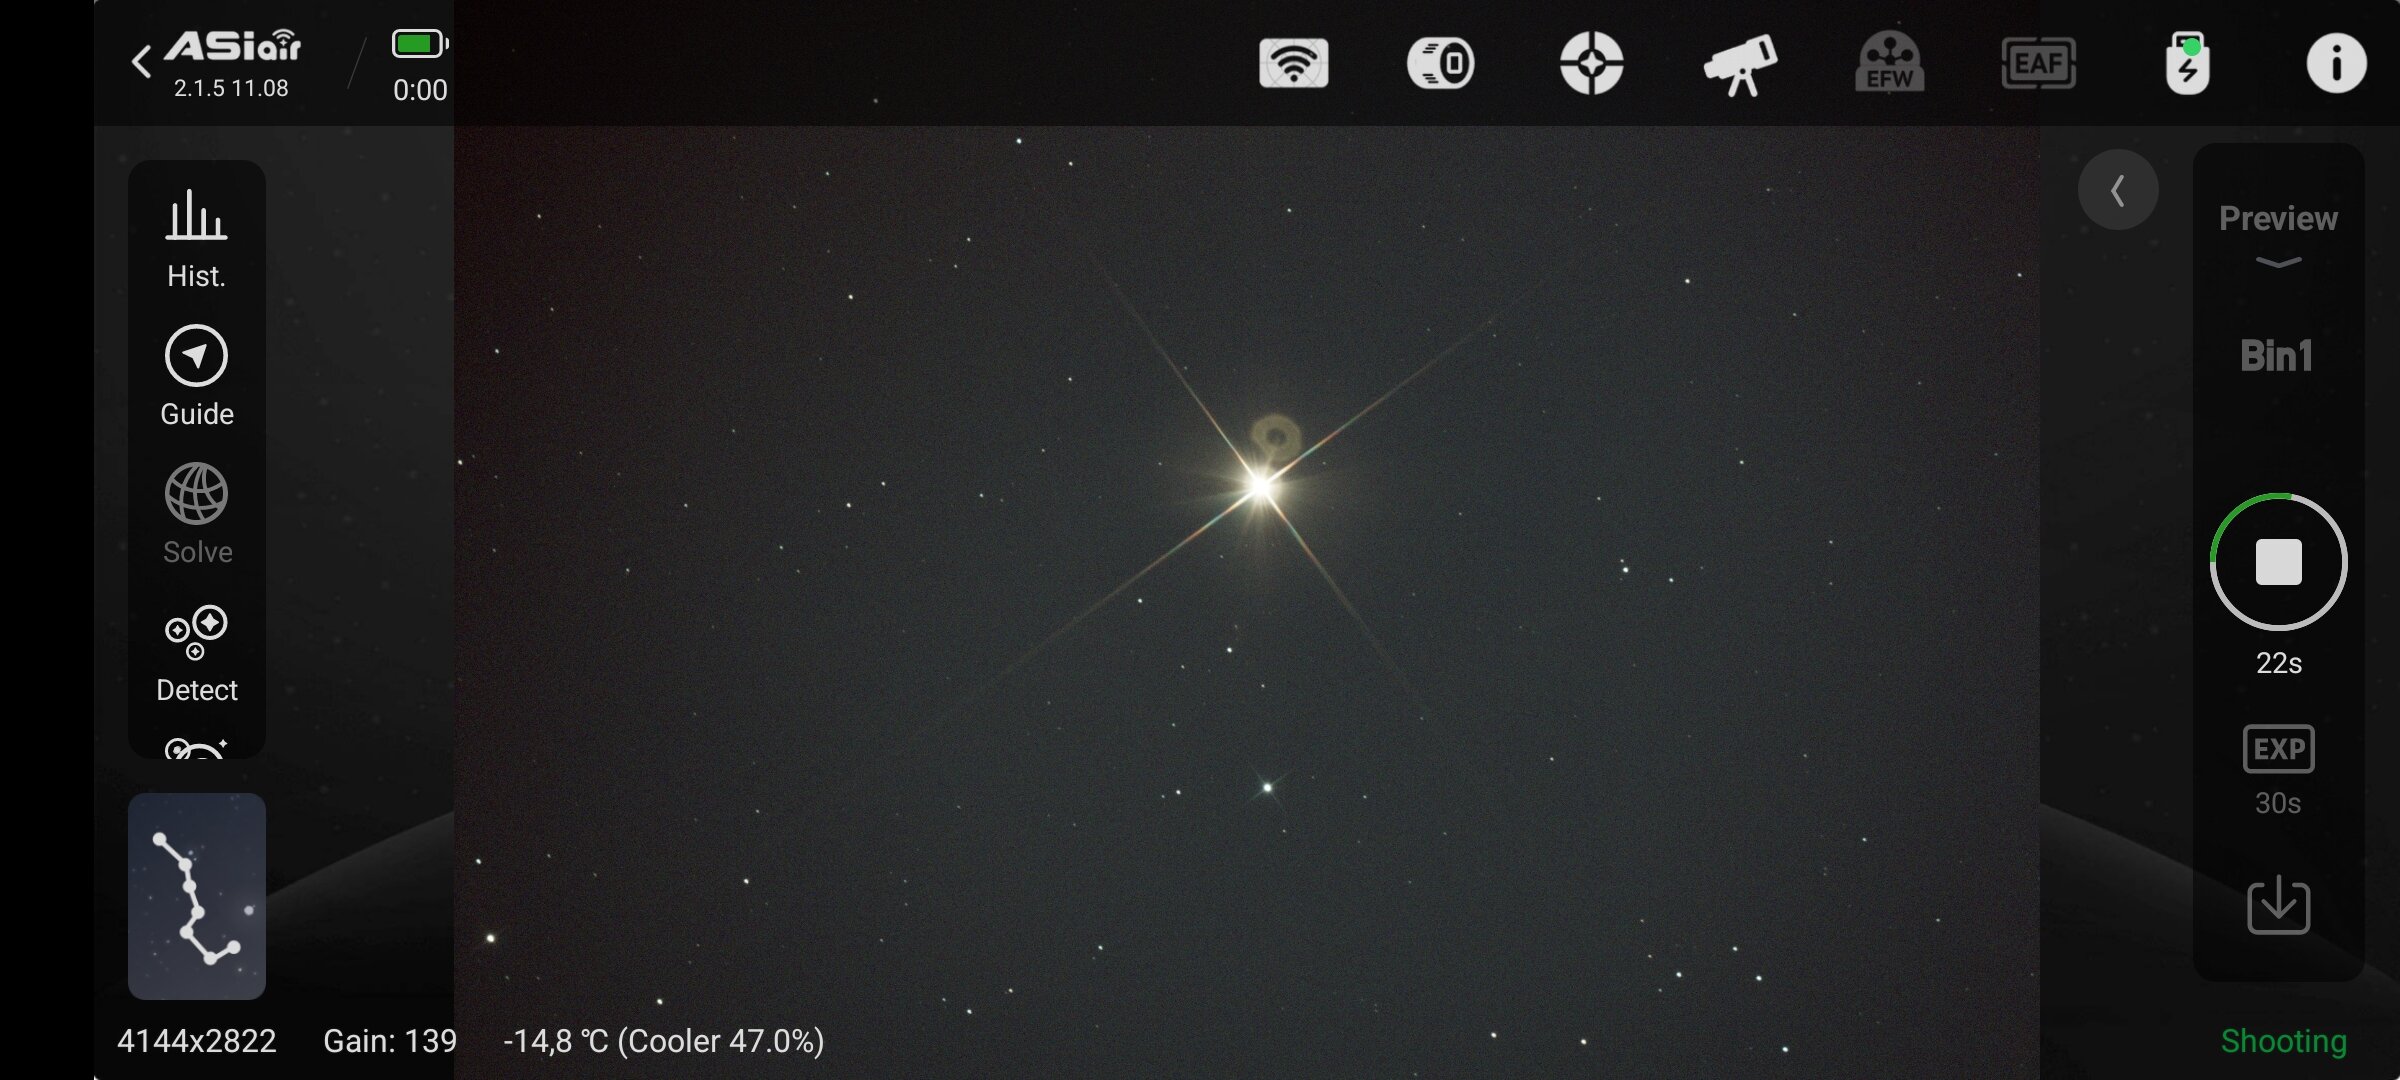Screen dimensions: 2400x1080
Task: Expand the Preview mode selector
Action: coord(2278,234)
